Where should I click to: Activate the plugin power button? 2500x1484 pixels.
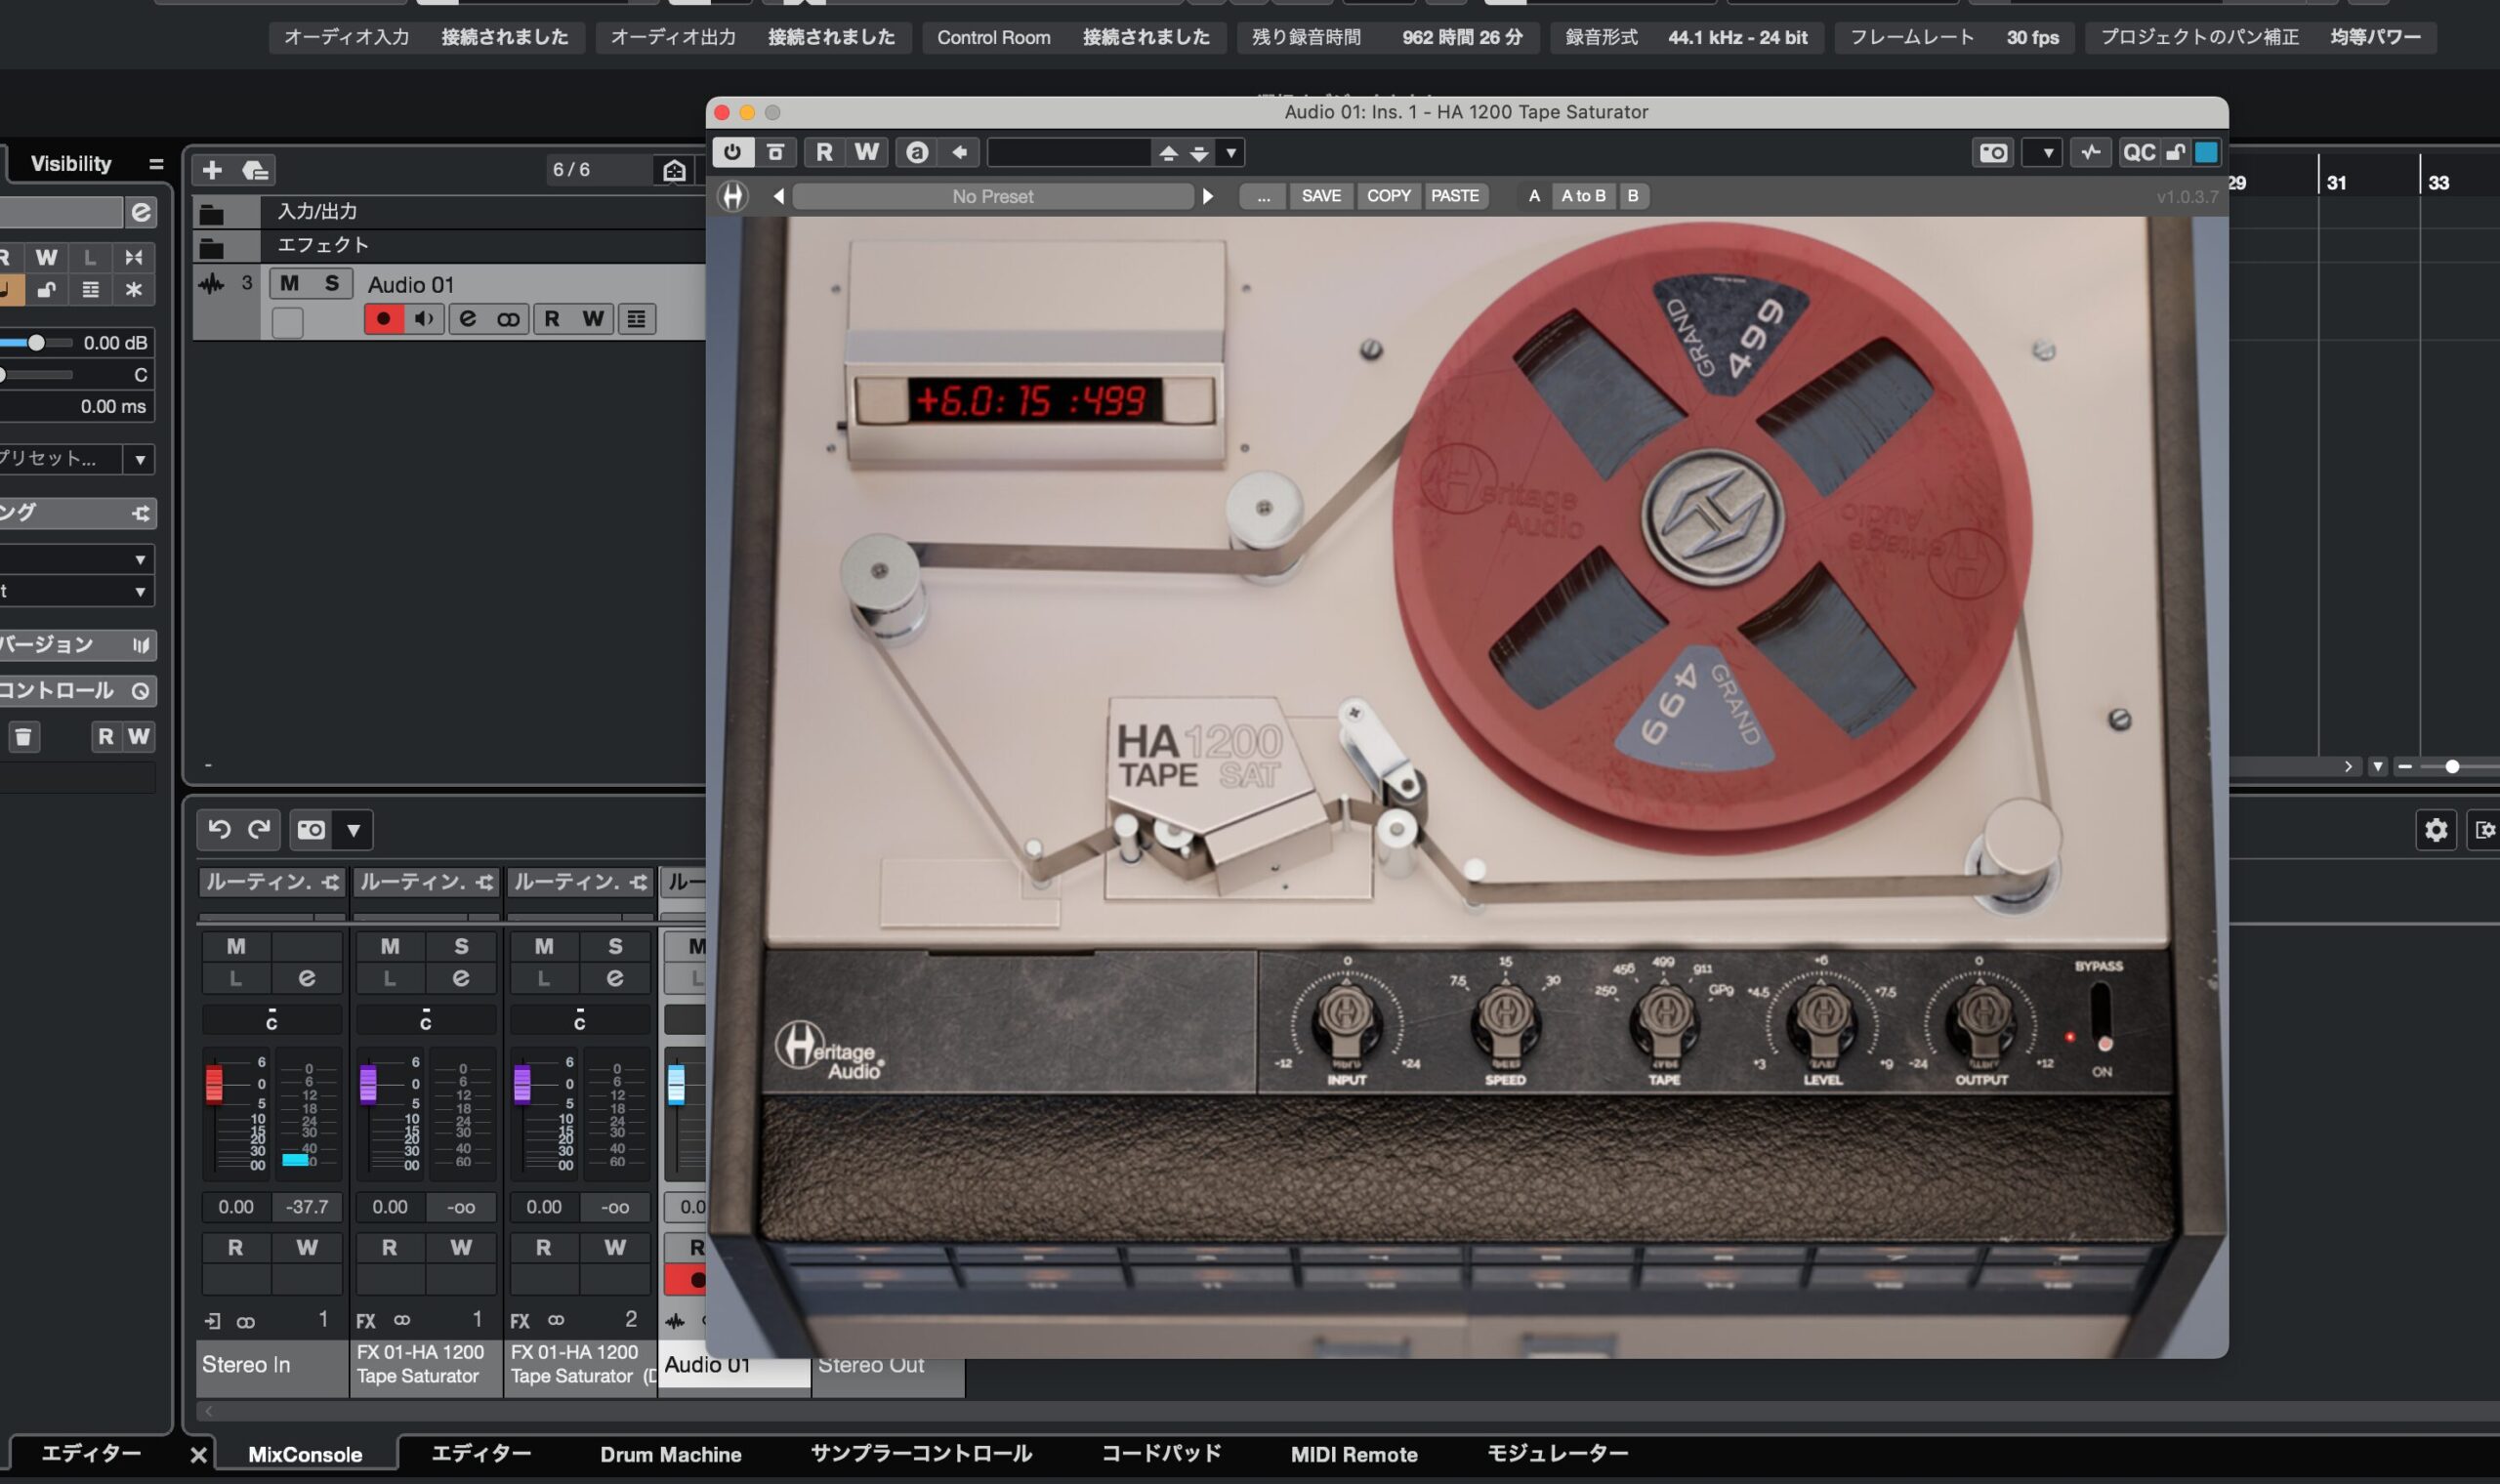[x=733, y=152]
